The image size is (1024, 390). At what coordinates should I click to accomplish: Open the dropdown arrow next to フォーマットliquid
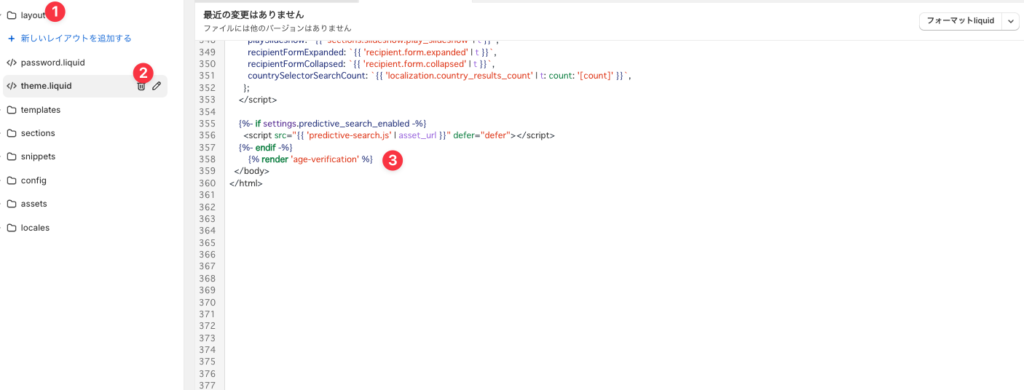pos(1010,22)
